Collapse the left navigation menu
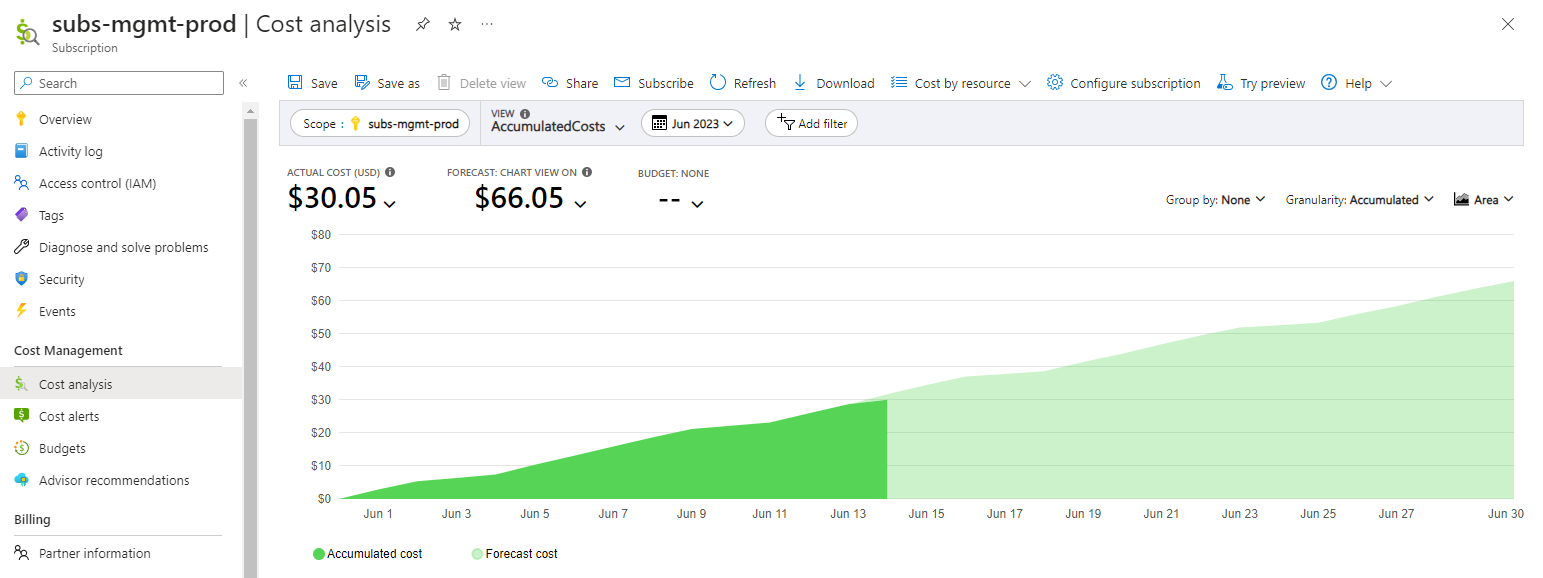The image size is (1543, 578). [243, 83]
